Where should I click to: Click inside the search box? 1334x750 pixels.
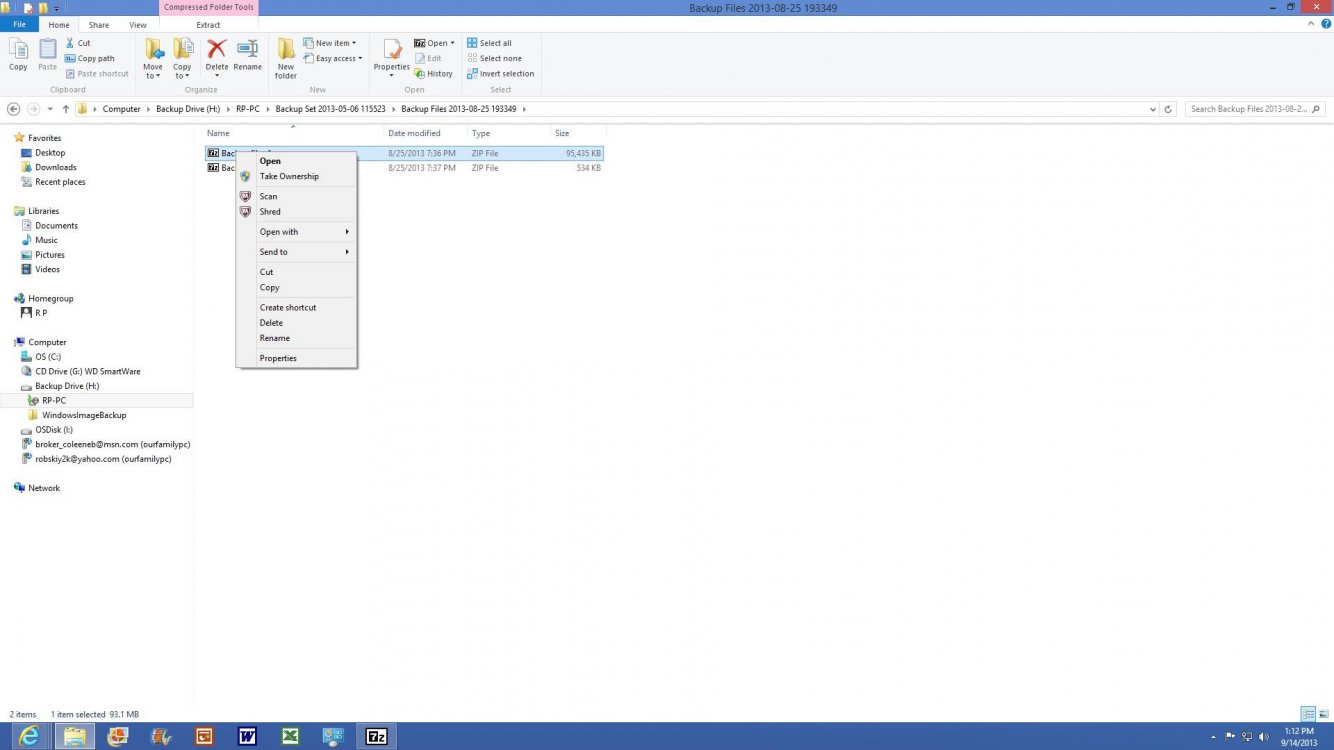pyautogui.click(x=1250, y=108)
